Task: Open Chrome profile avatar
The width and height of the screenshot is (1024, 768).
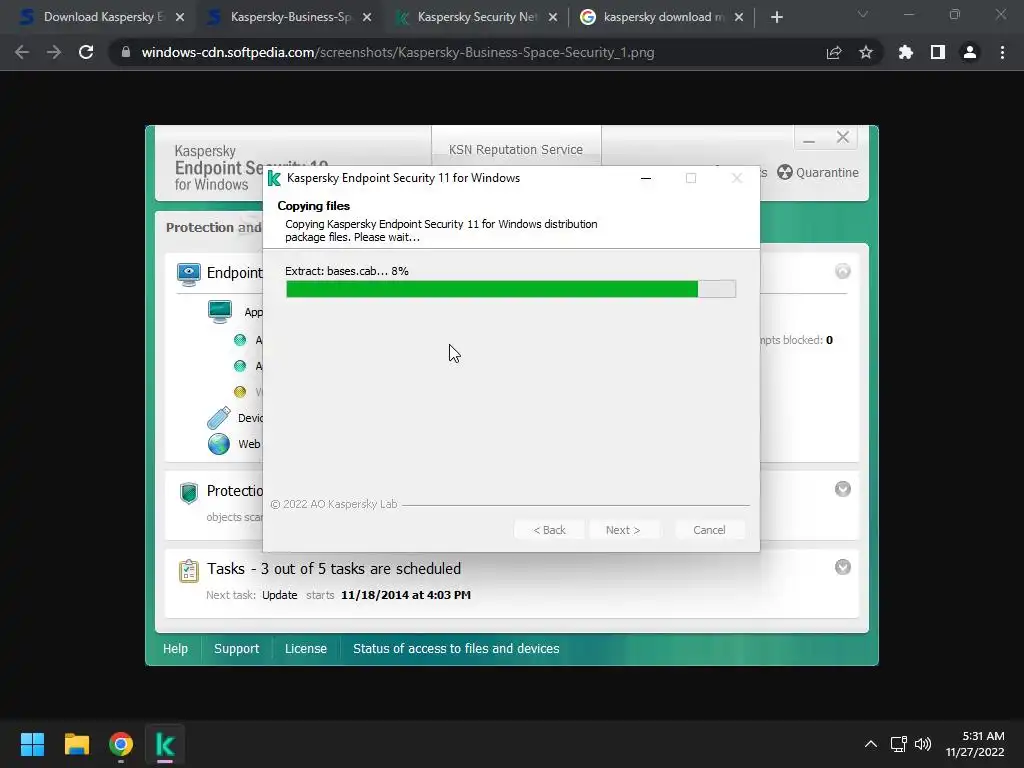Action: coord(970,52)
